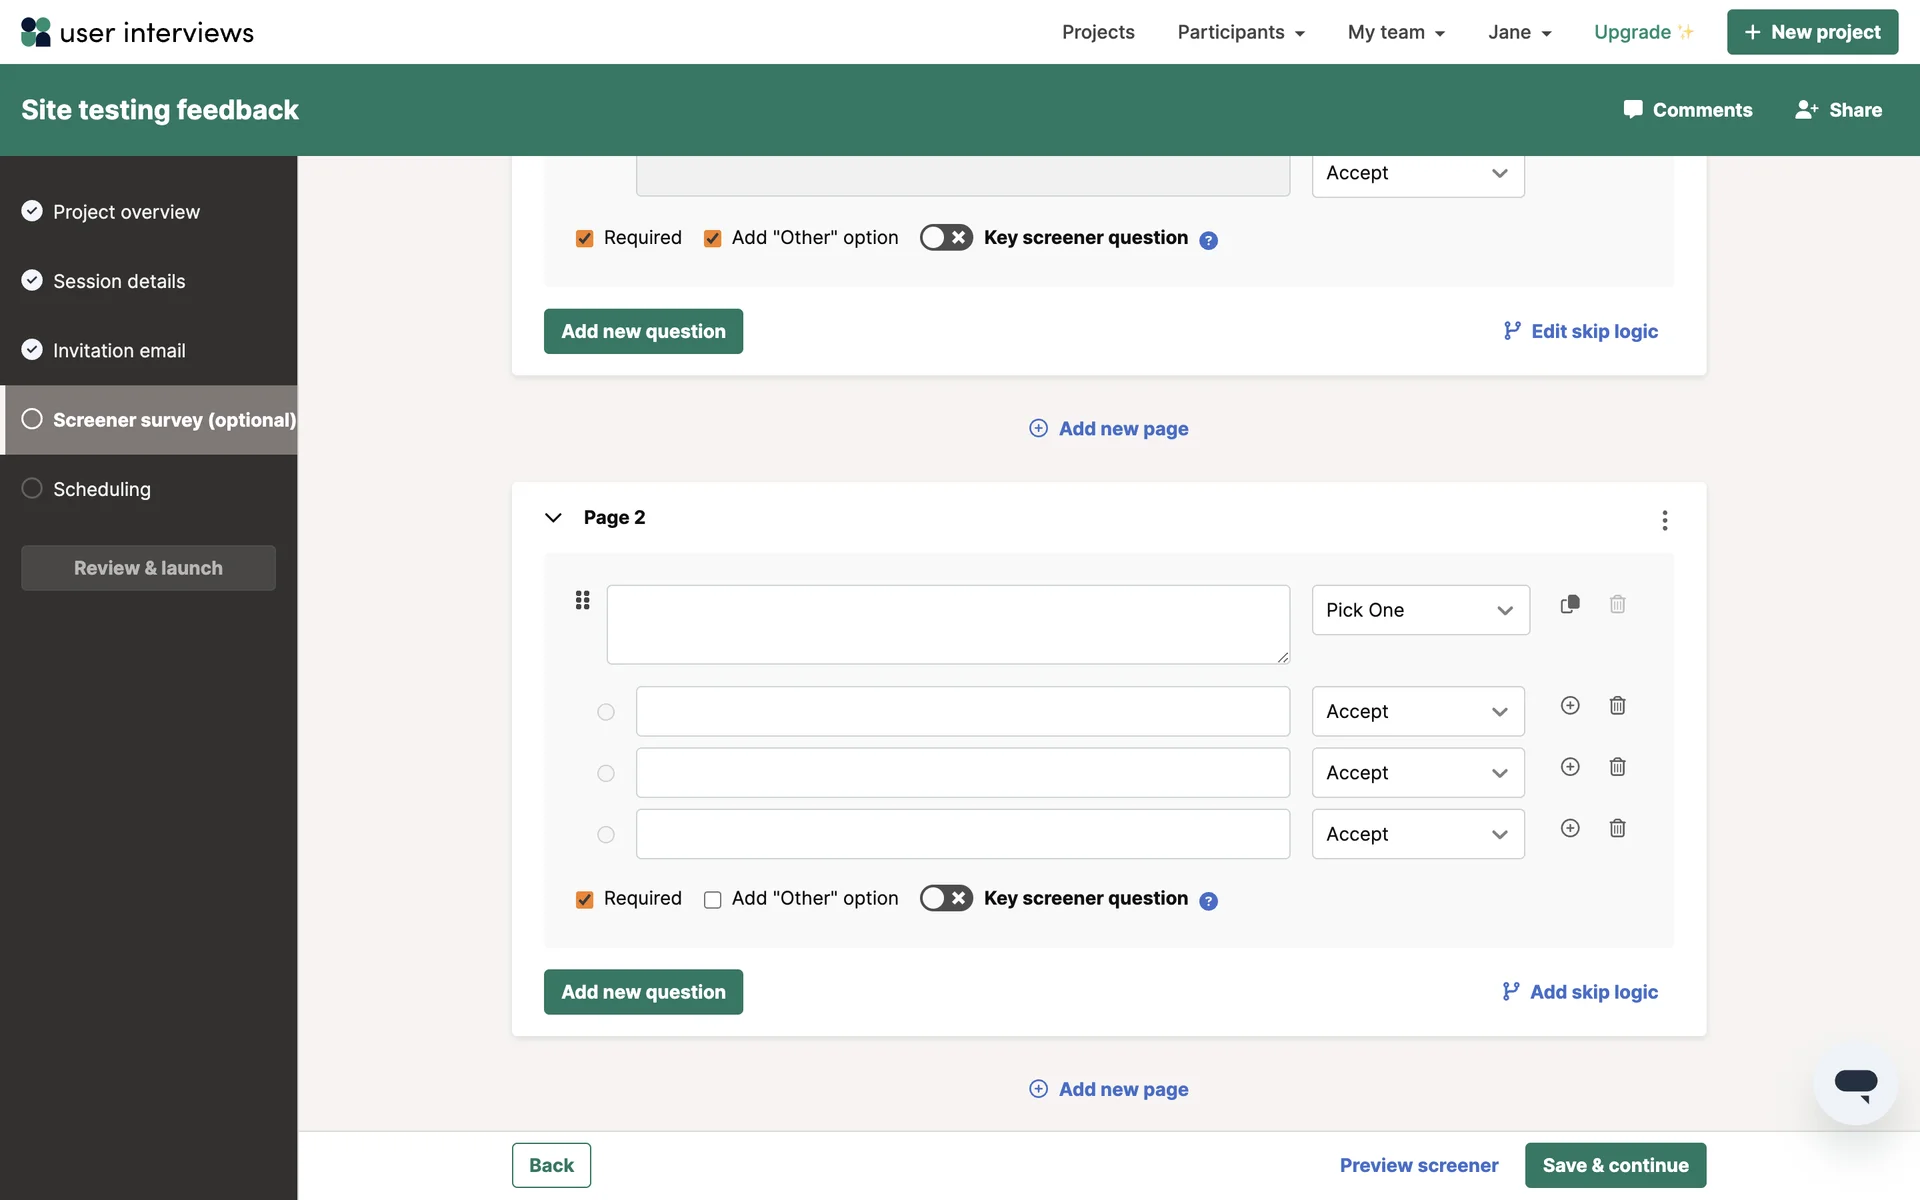Go to Session details in sidebar
This screenshot has width=1920, height=1200.
pyautogui.click(x=119, y=281)
